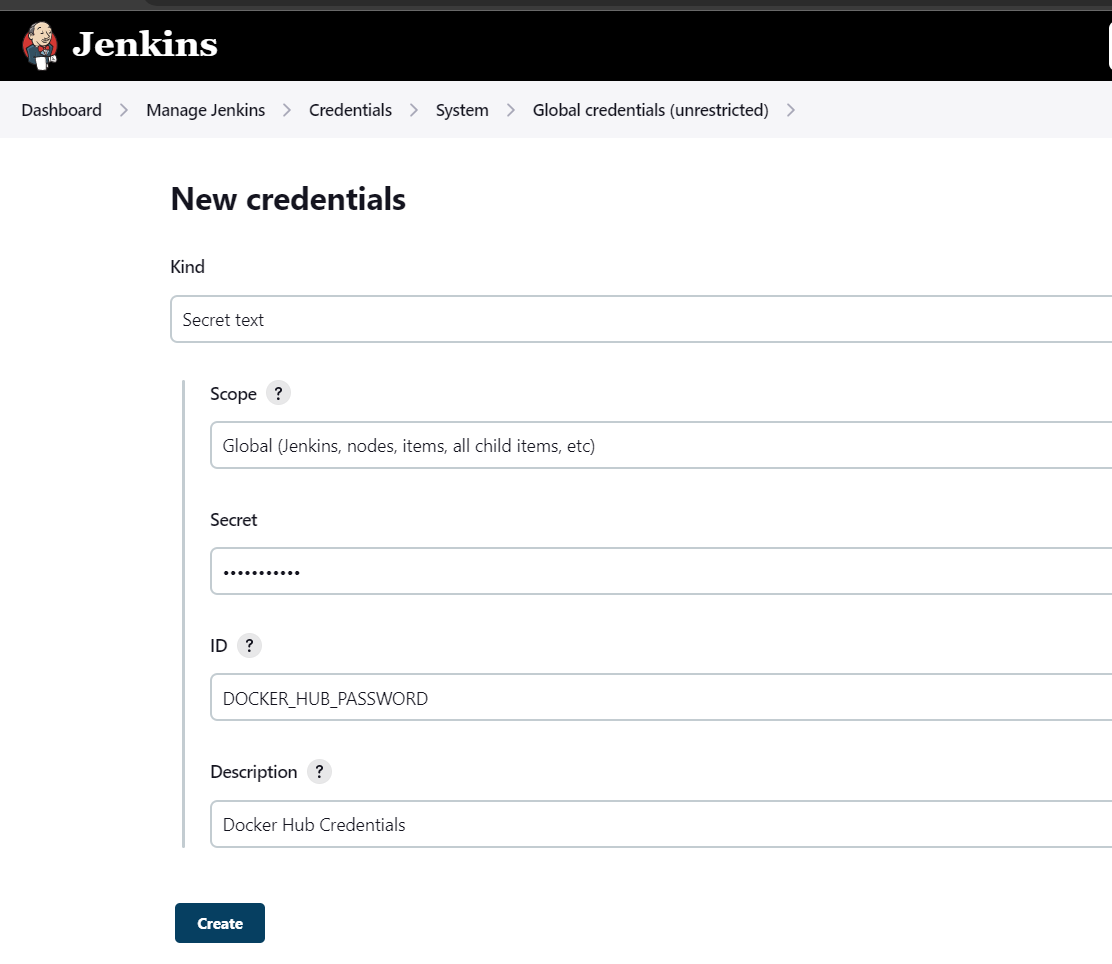Image resolution: width=1112 pixels, height=964 pixels.
Task: Click the Docker Hub Credentials description field
Action: (660, 823)
